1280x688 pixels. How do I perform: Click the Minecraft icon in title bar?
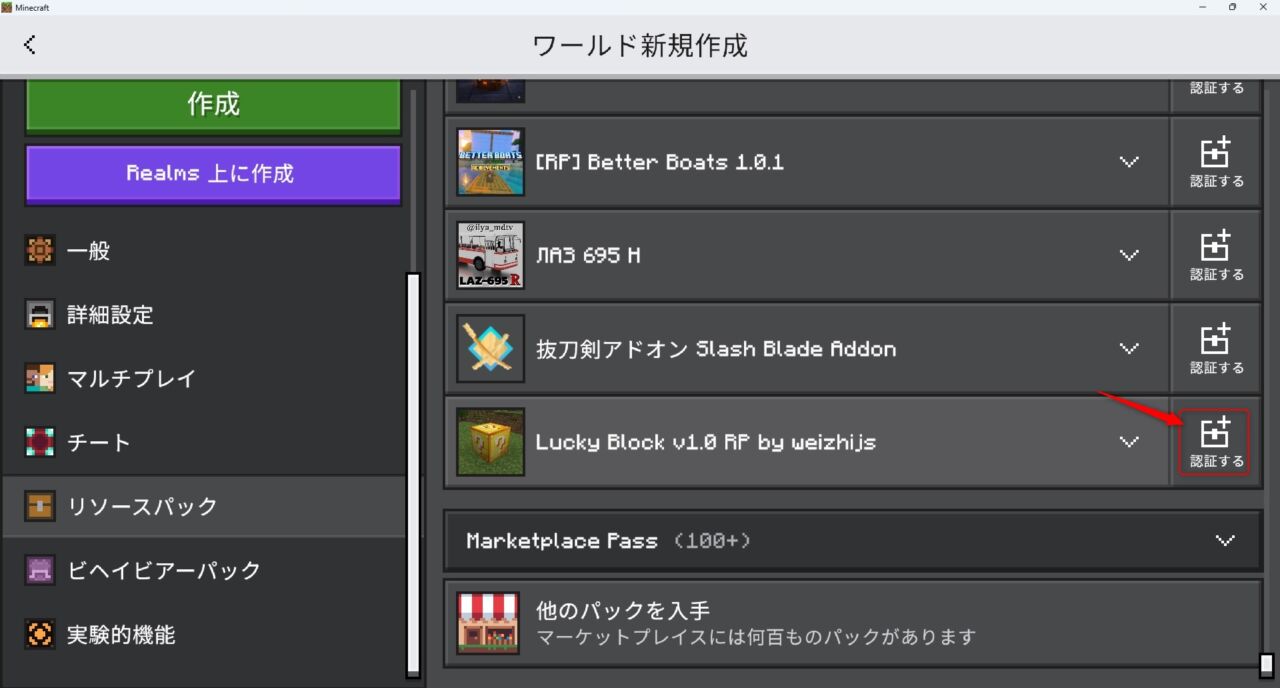(7, 7)
